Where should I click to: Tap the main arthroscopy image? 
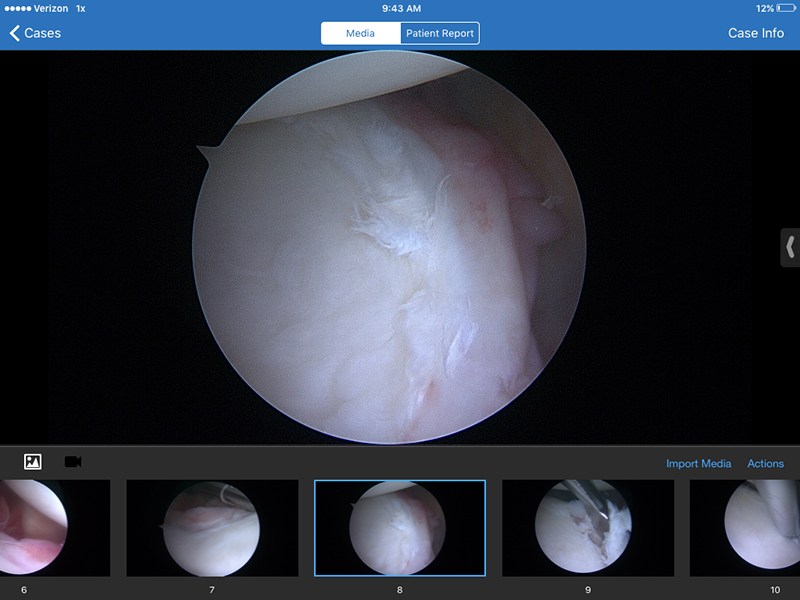389,247
